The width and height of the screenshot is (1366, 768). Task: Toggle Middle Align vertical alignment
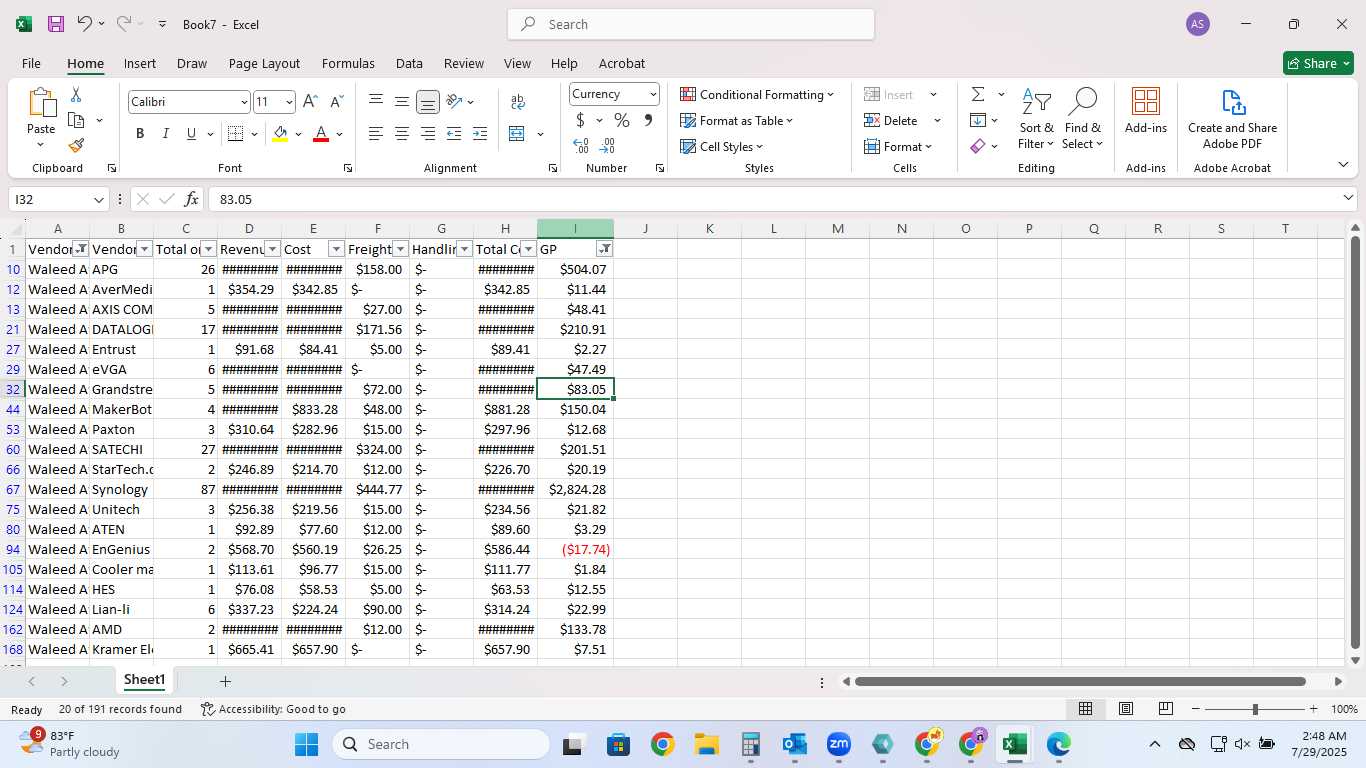pyautogui.click(x=402, y=101)
